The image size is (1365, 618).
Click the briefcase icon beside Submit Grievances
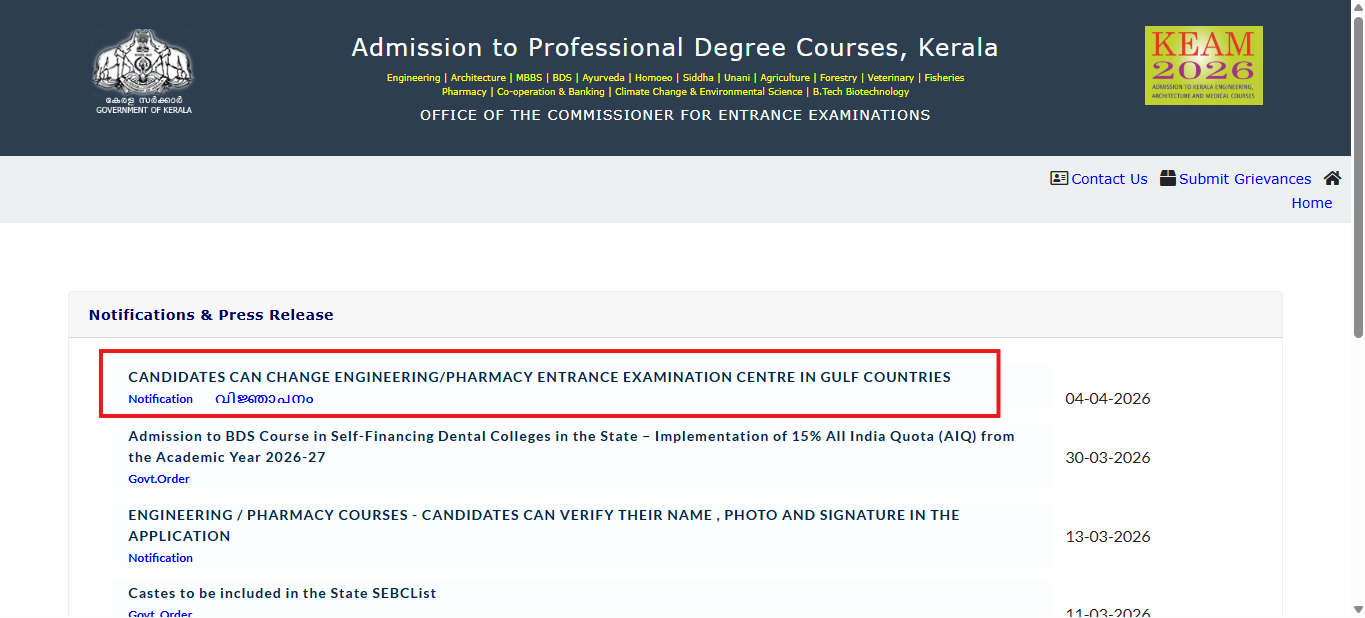tap(1167, 177)
